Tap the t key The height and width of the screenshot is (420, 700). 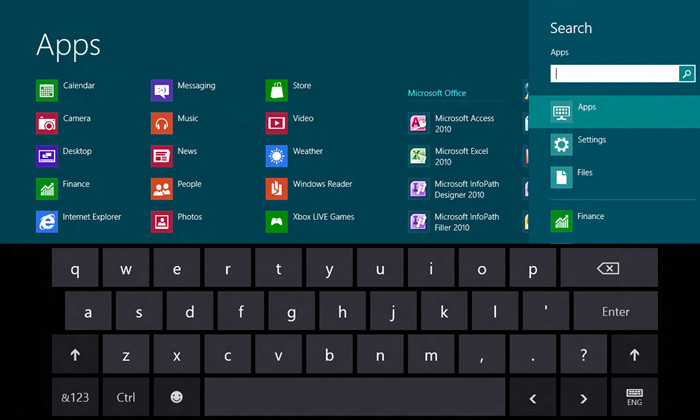278,268
